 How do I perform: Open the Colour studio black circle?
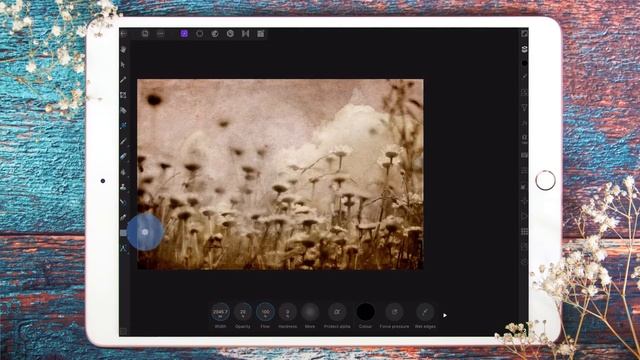pyautogui.click(x=524, y=63)
